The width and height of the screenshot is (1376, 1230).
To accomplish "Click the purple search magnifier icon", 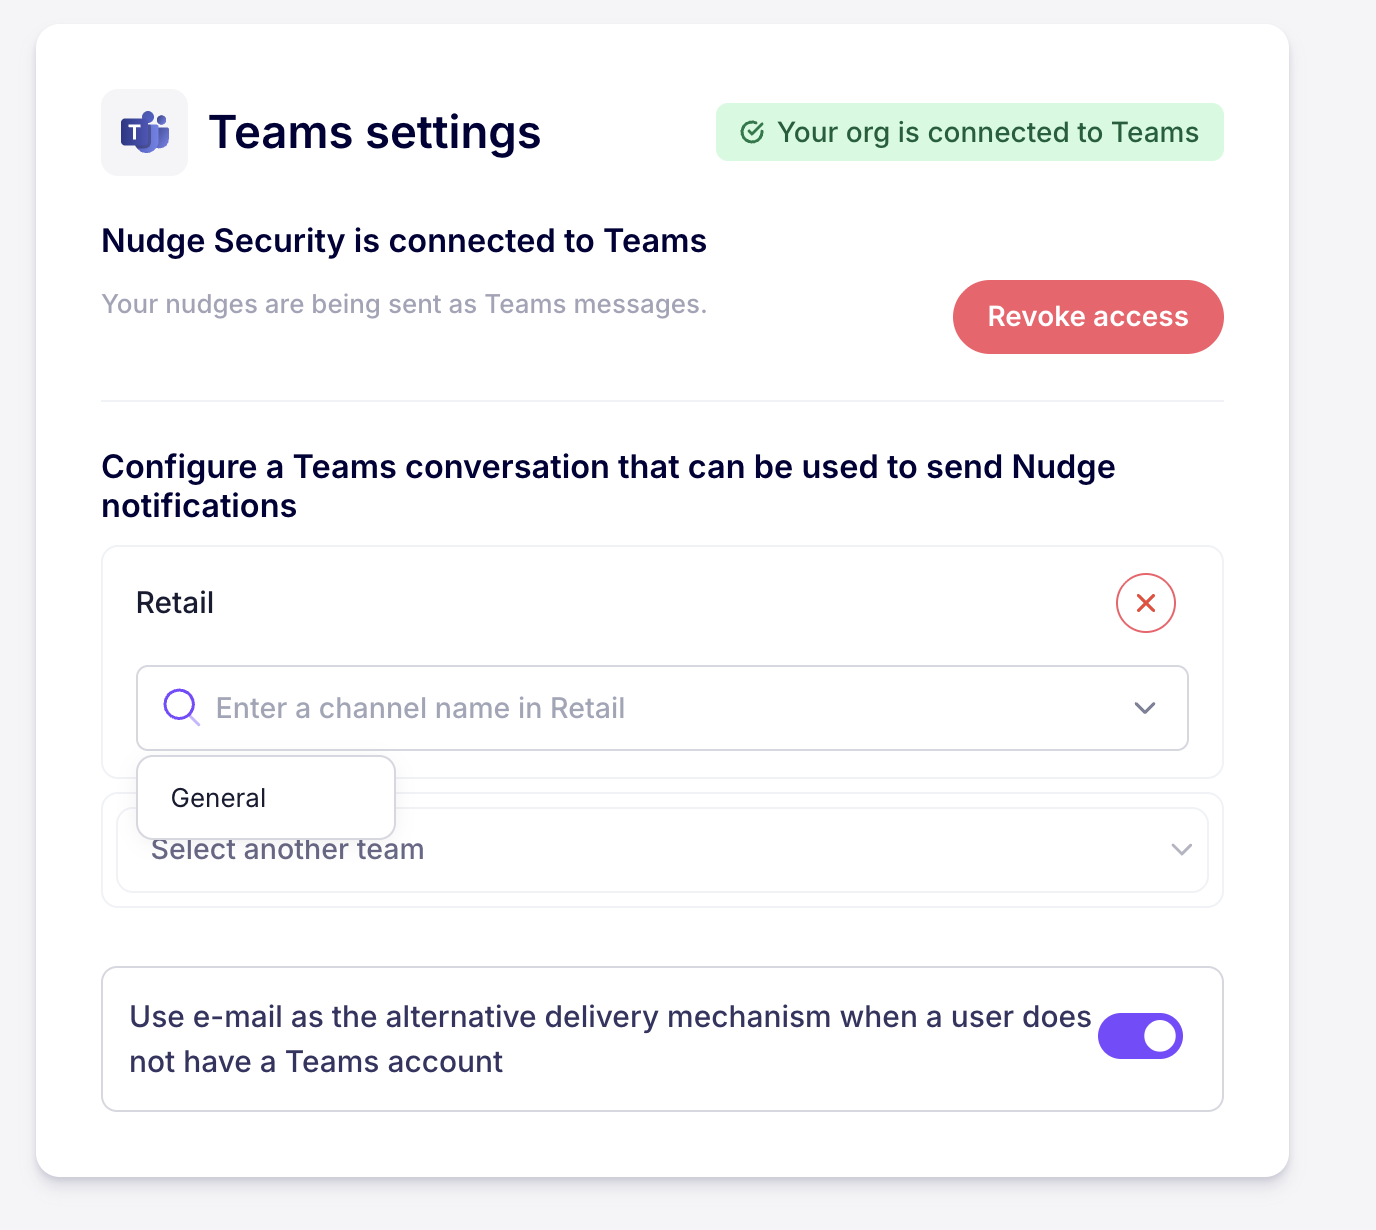I will point(181,707).
